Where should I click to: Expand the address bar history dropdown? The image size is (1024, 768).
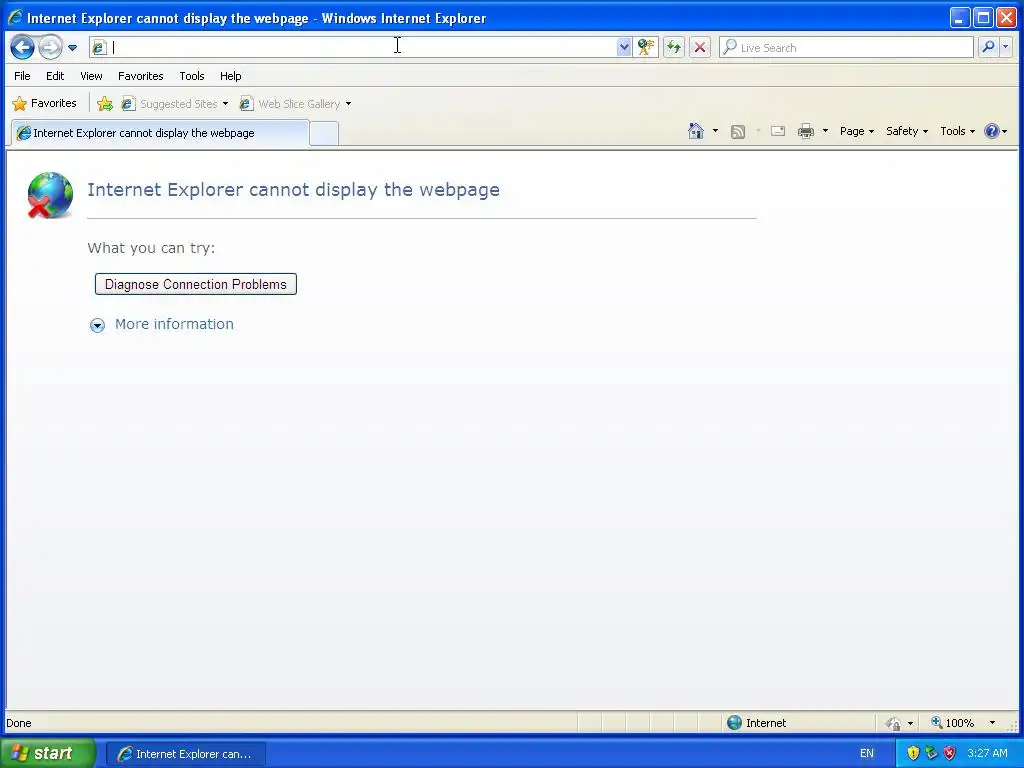624,47
